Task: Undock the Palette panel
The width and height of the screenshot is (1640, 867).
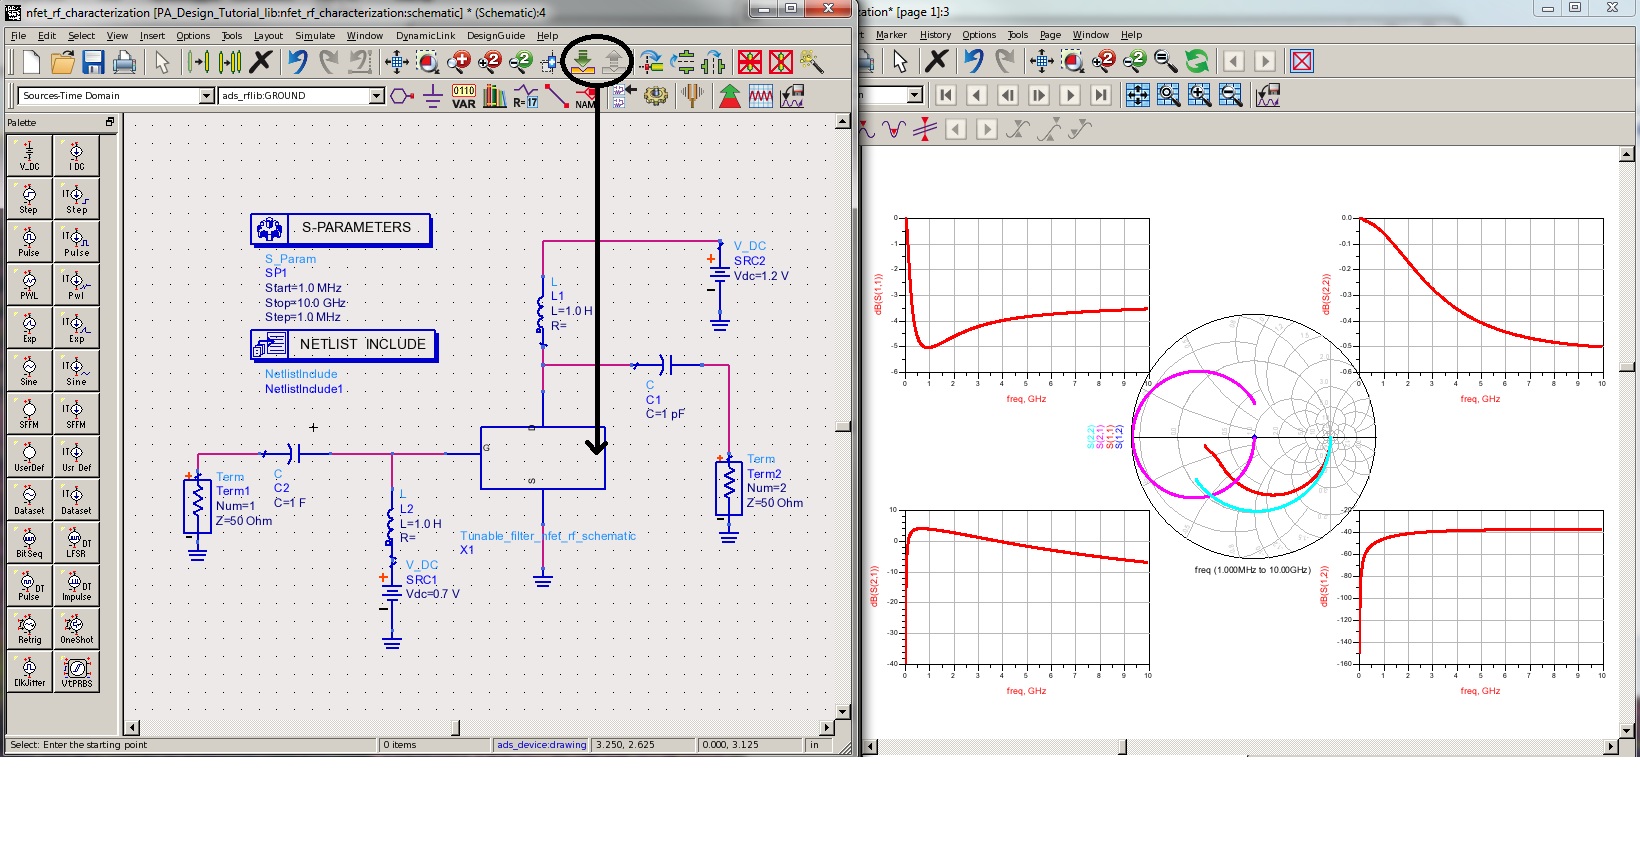Action: [x=110, y=122]
